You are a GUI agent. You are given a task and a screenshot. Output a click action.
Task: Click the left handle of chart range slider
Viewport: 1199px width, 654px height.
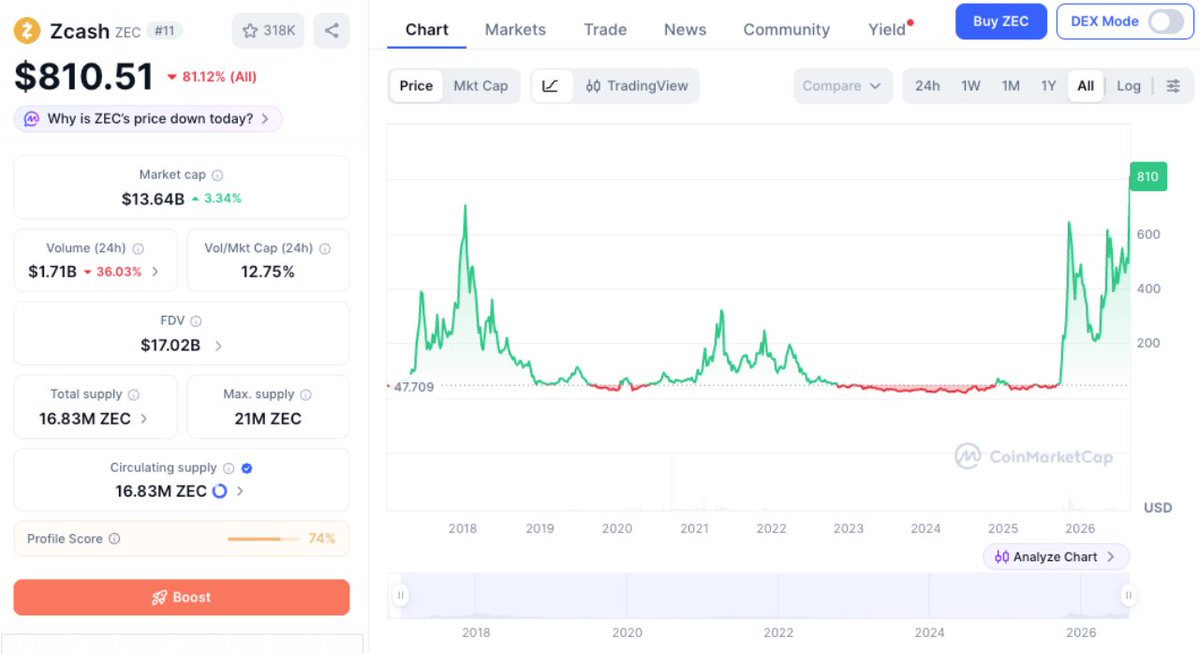(x=400, y=595)
